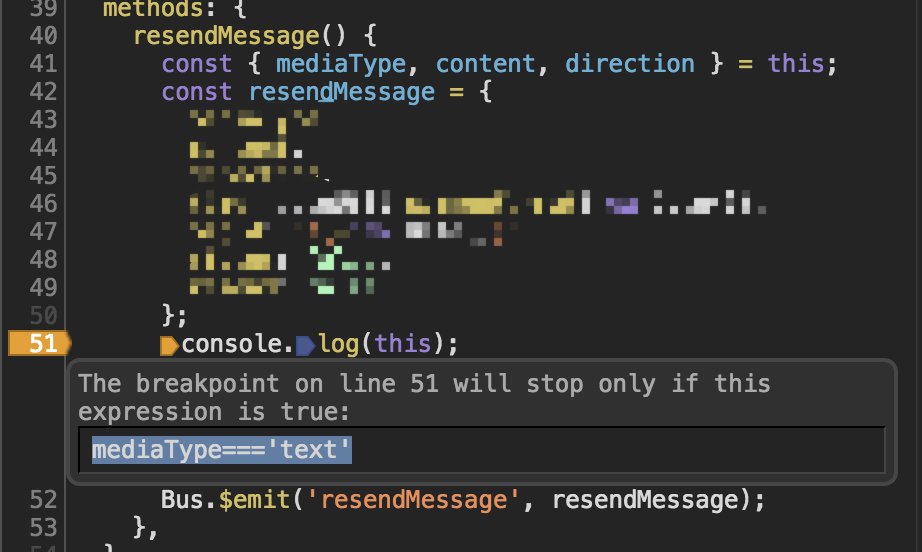This screenshot has width=922, height=552.
Task: Click the orange inline breakpoint marker before console
Action: [169, 346]
